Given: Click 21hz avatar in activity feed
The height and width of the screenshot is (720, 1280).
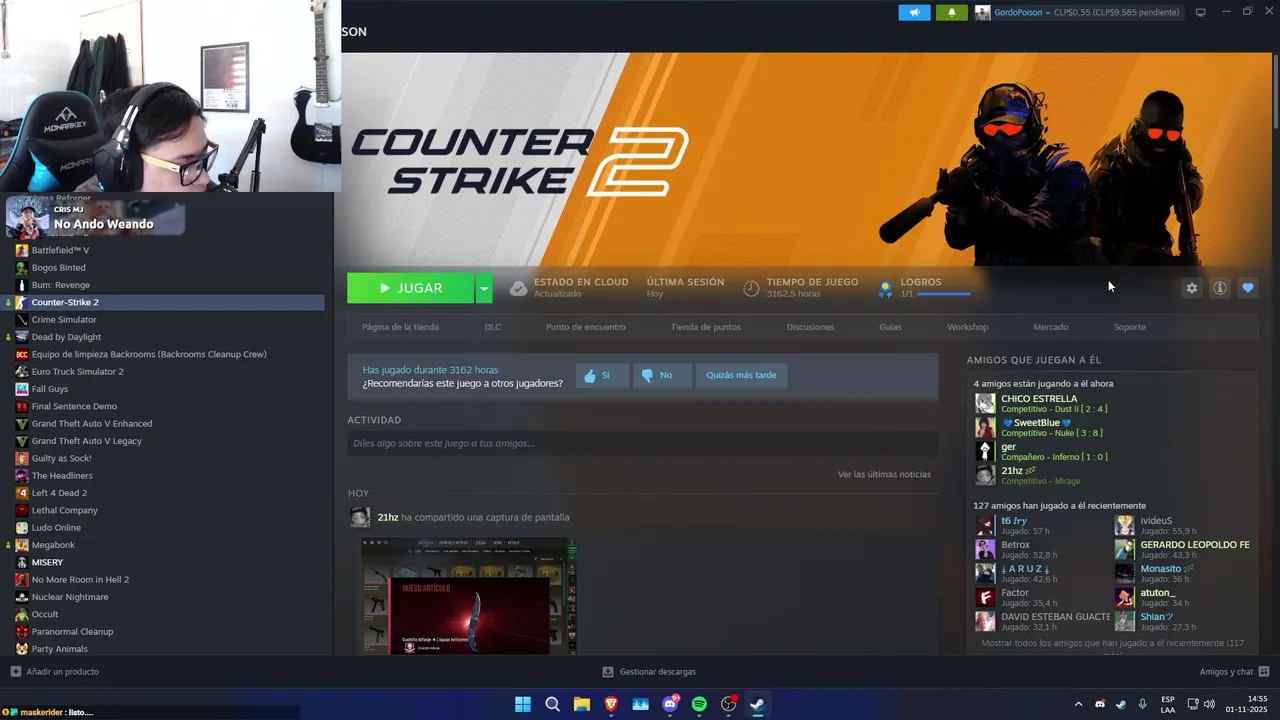Looking at the screenshot, I should click(x=360, y=517).
